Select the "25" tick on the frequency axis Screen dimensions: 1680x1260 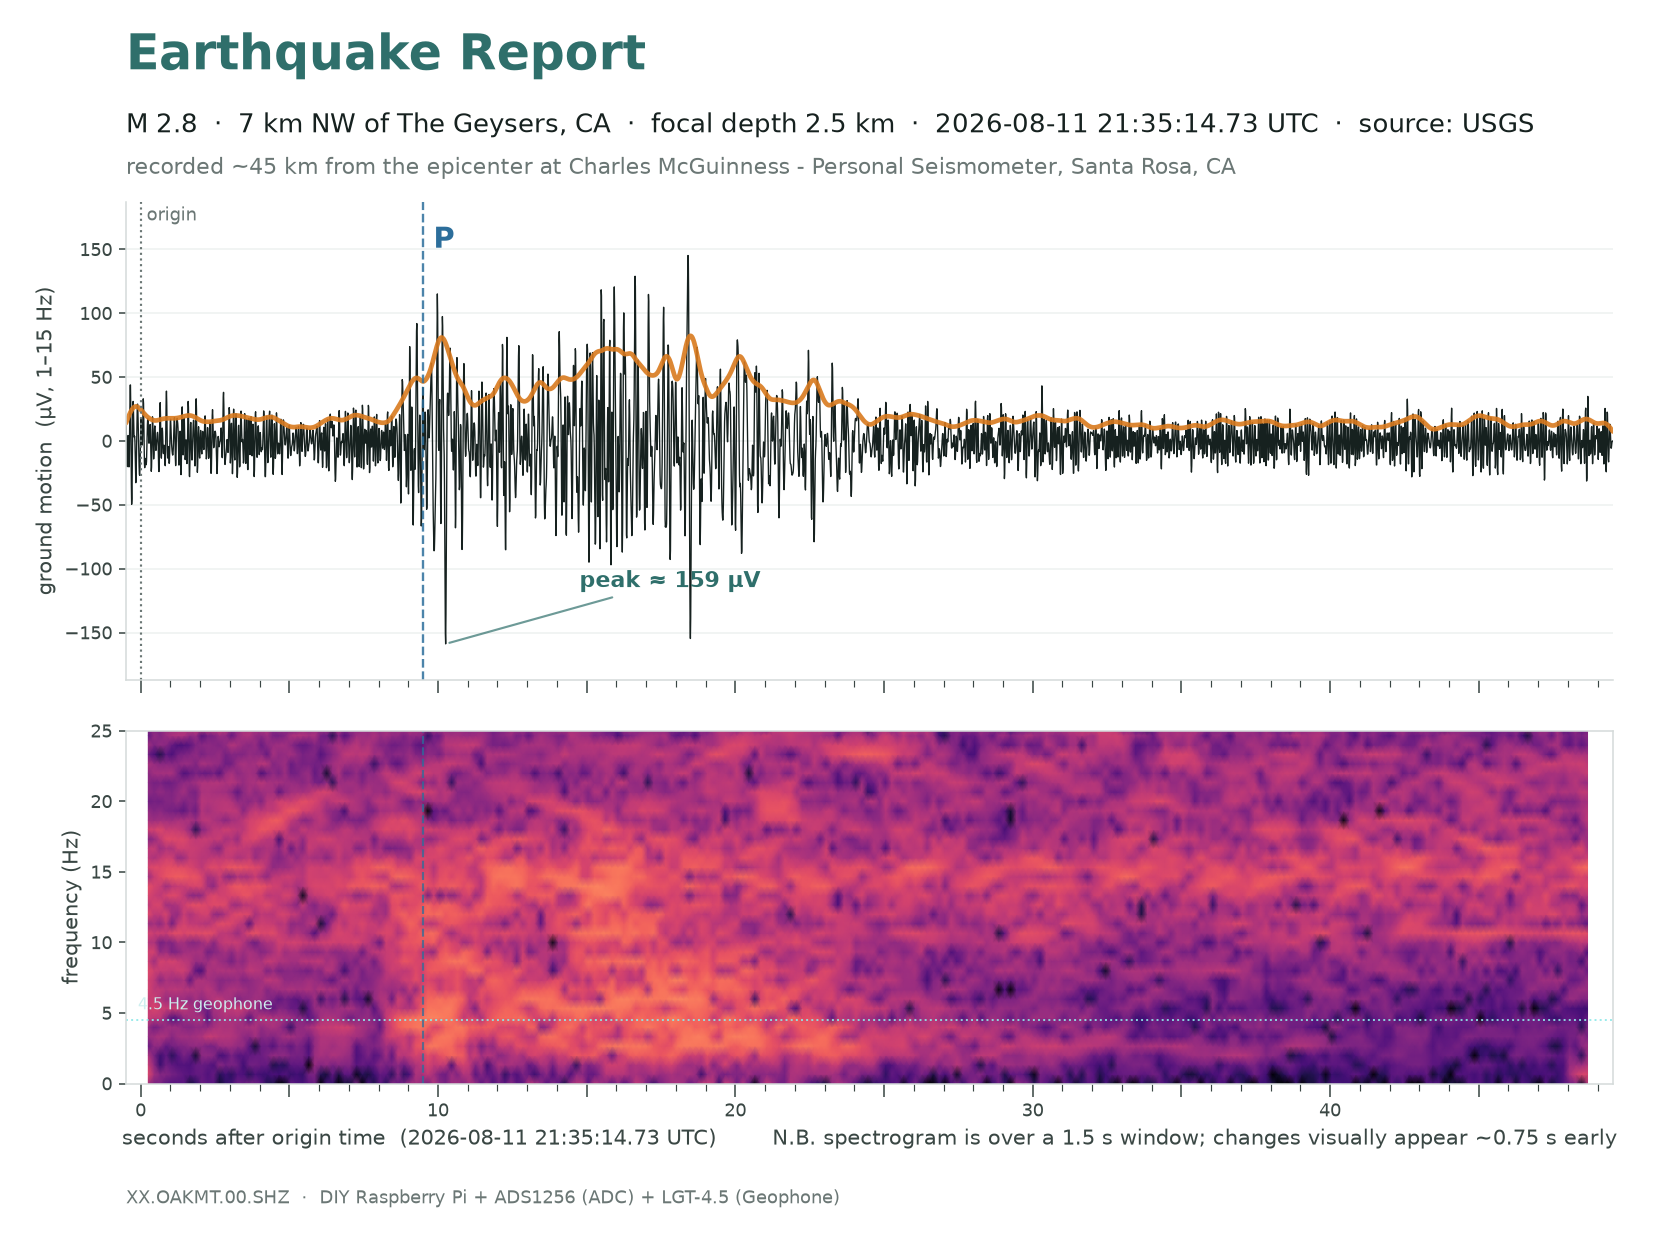102,731
